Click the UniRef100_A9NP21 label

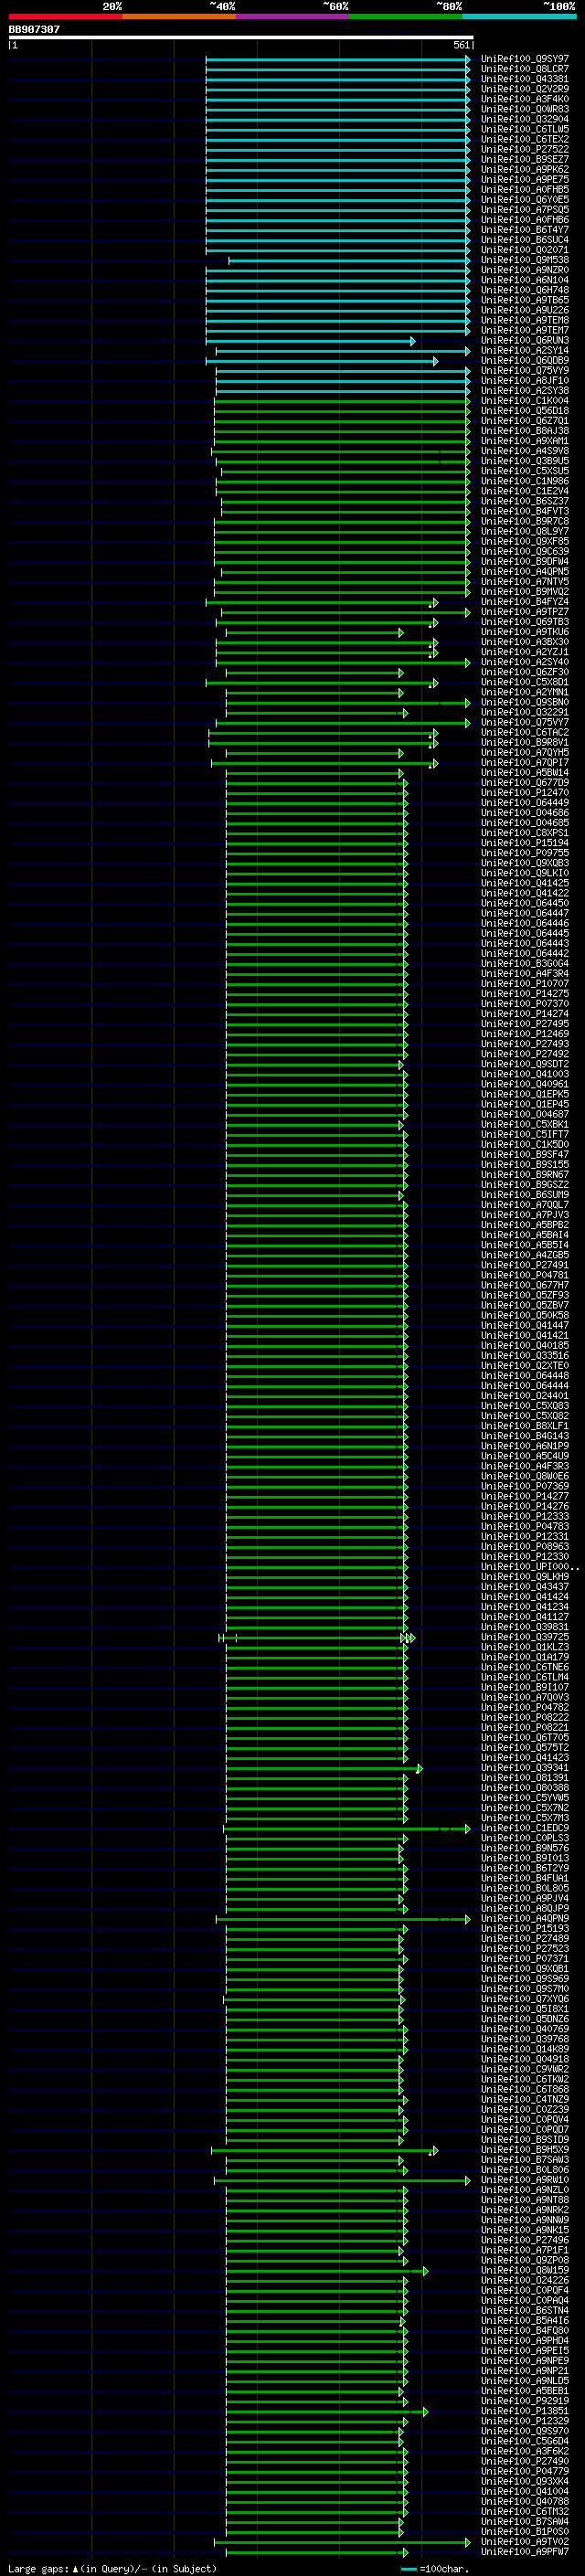[524, 2371]
